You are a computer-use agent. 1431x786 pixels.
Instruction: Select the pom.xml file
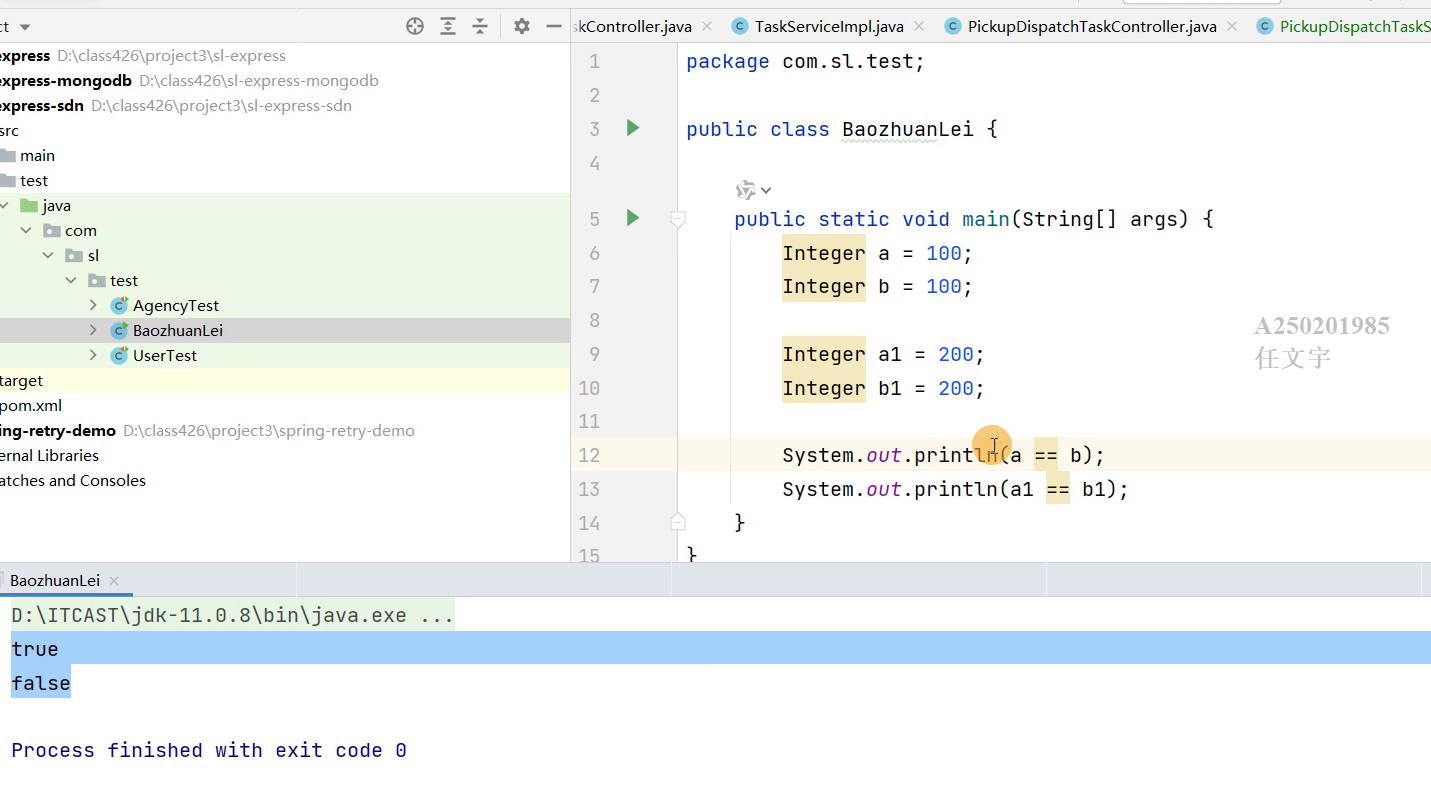point(31,405)
